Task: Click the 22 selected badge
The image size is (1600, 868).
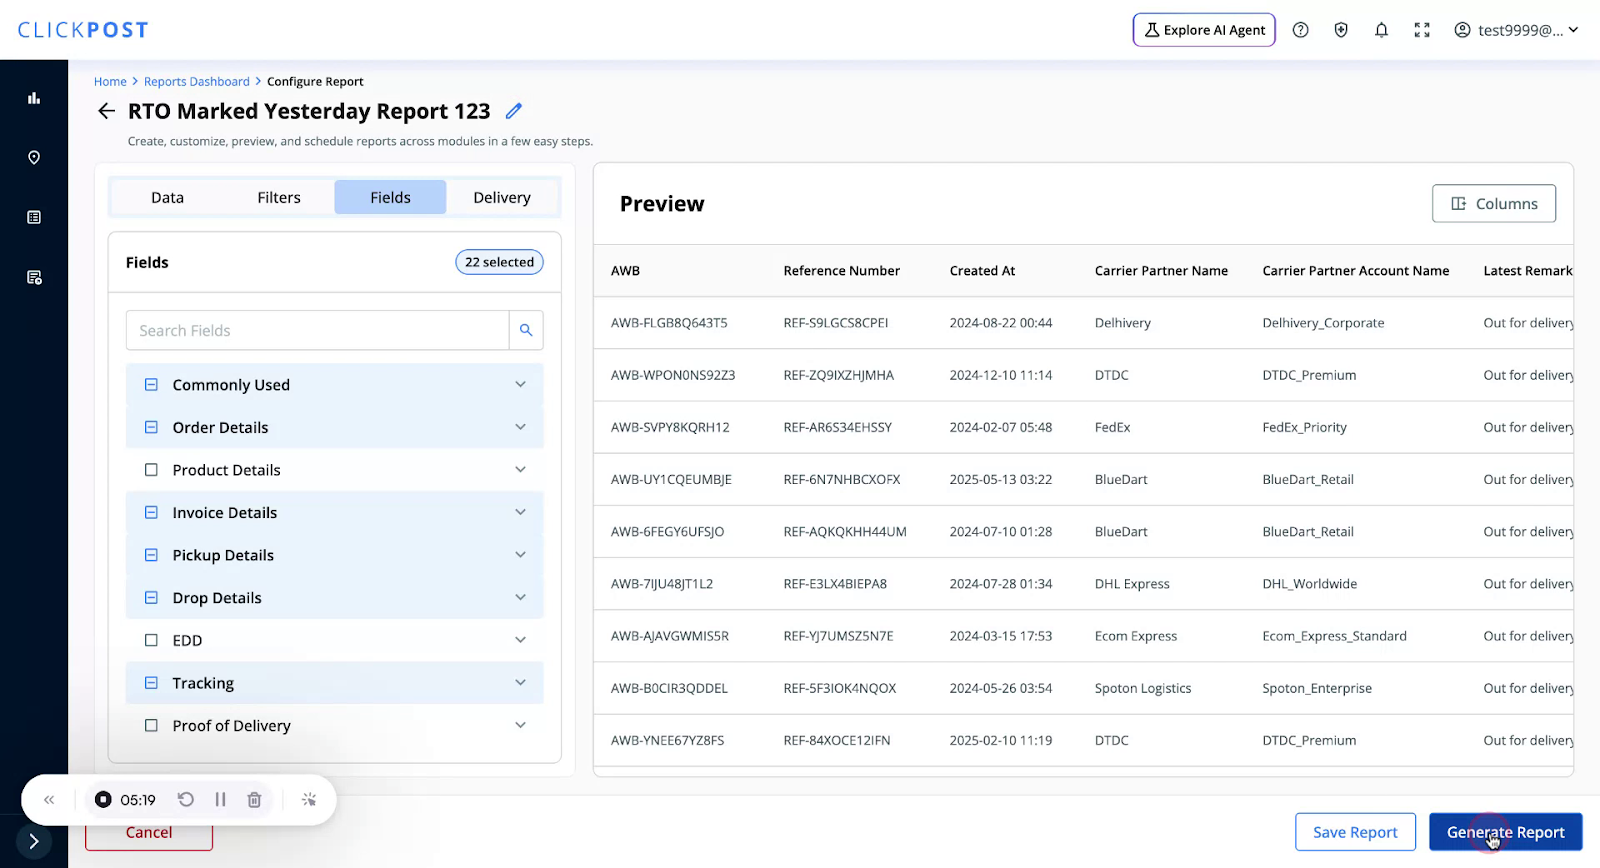Action: click(499, 262)
